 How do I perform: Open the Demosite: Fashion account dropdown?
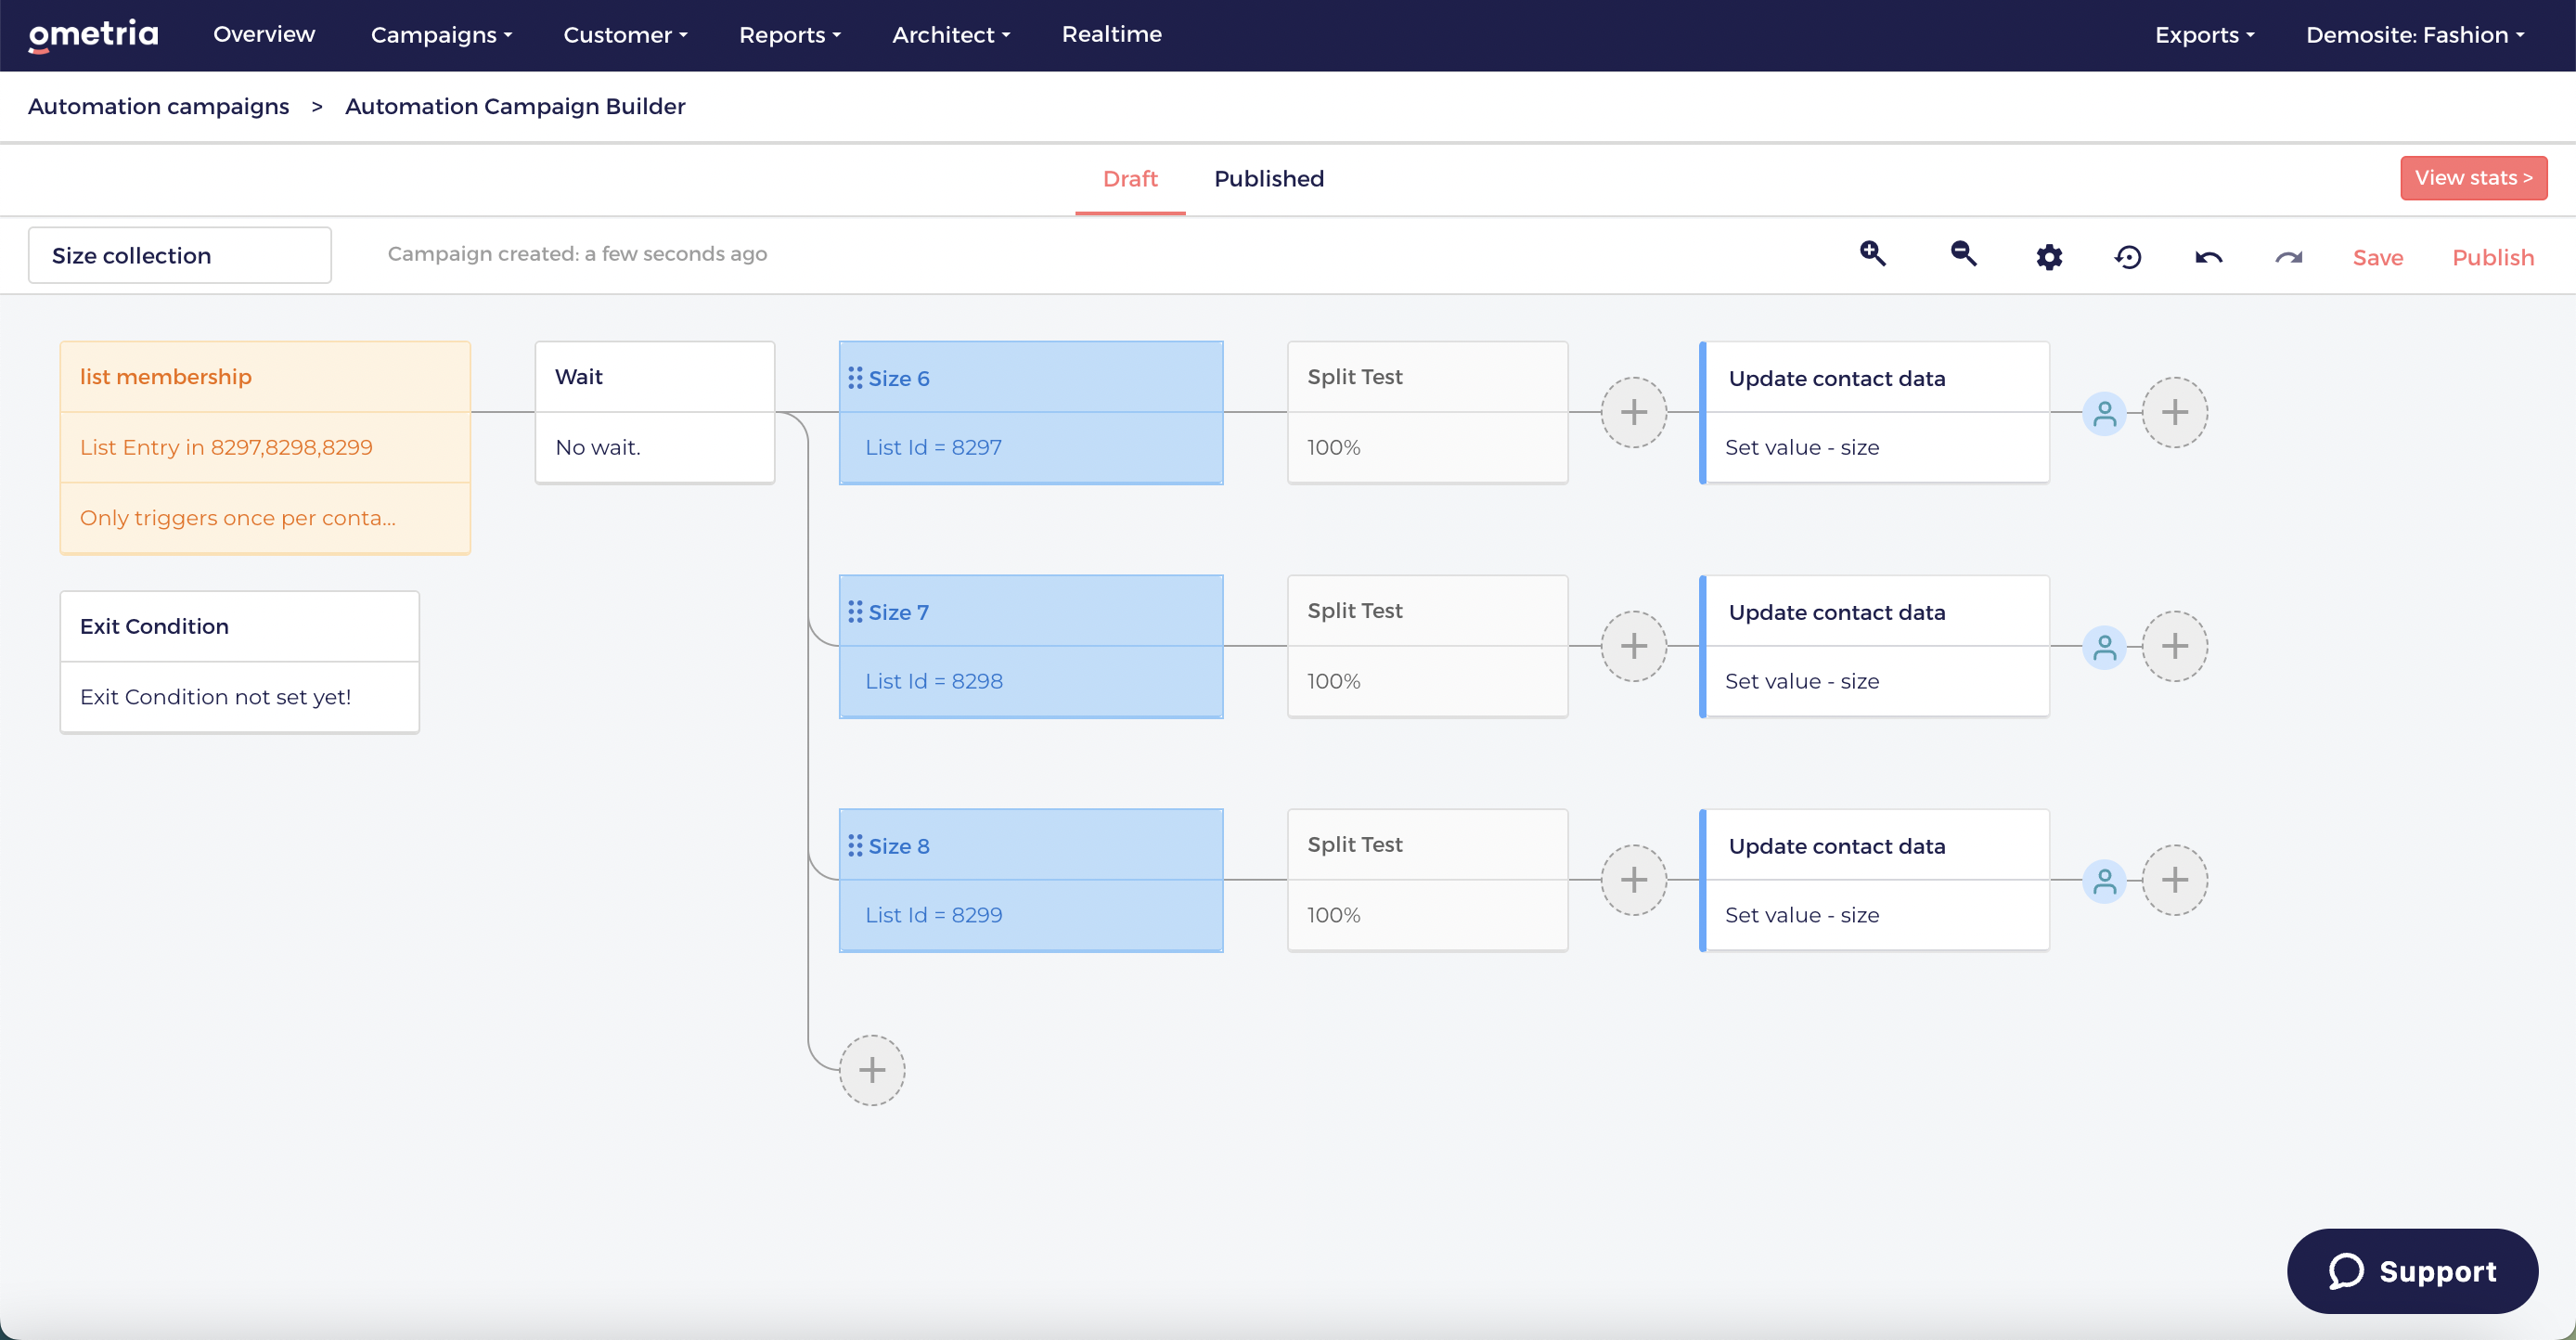[x=2415, y=35]
